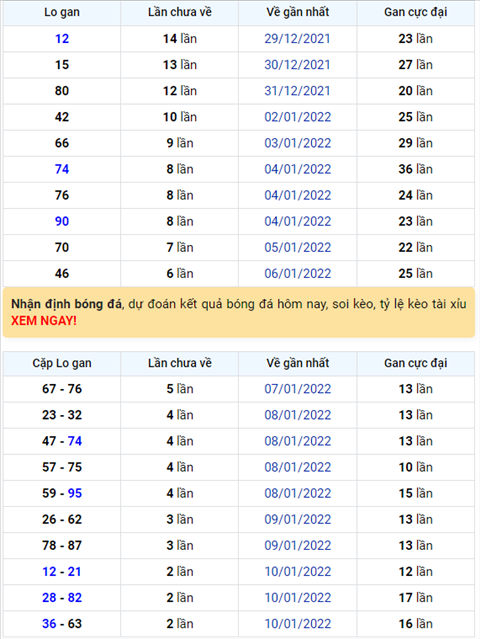Select 15 lần in row 59 - 95
Image resolution: width=480 pixels, height=639 pixels.
pos(416,493)
